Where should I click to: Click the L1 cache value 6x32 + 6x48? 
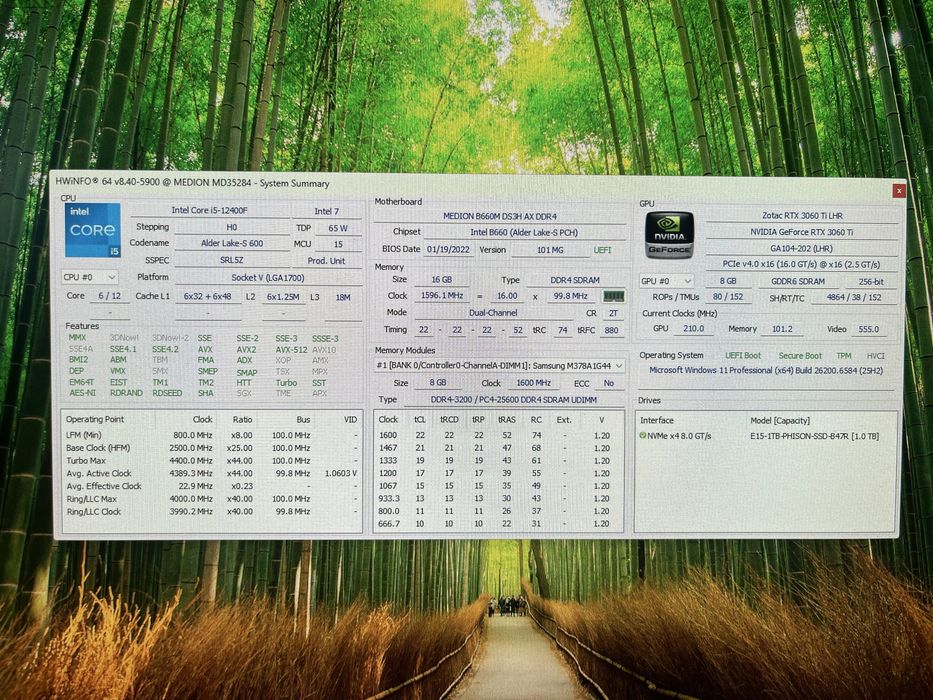208,296
